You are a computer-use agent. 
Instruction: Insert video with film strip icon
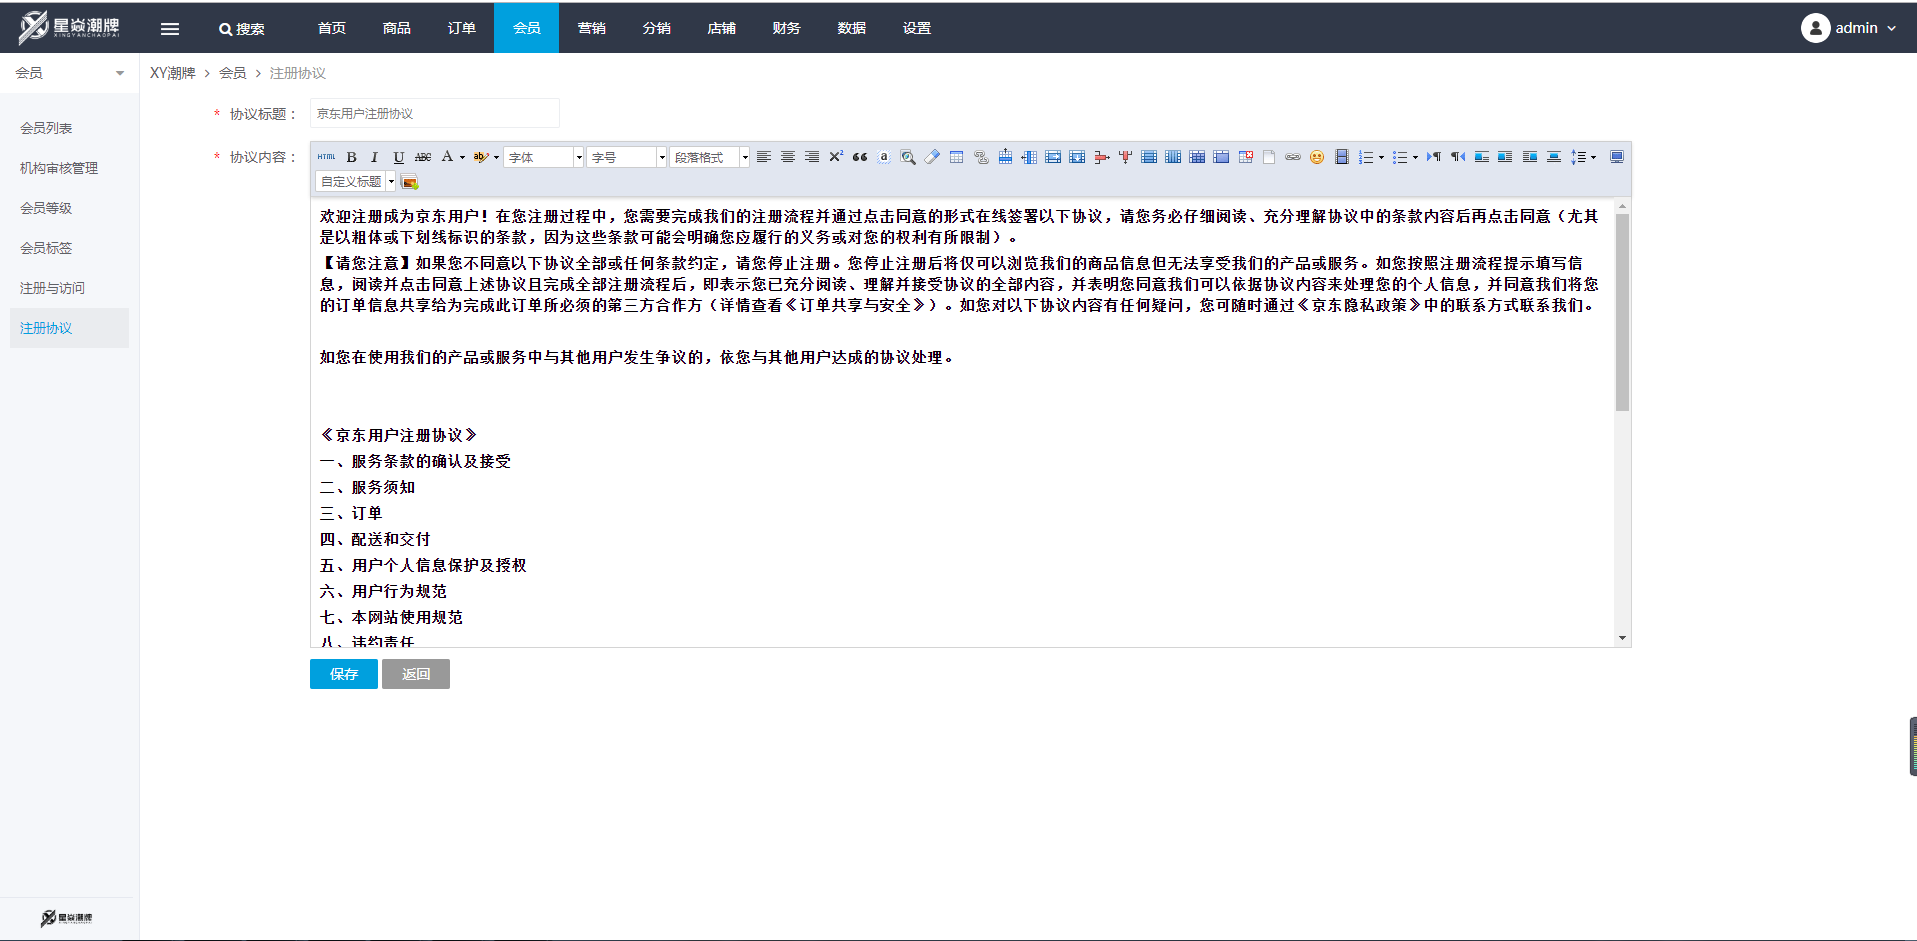1342,157
